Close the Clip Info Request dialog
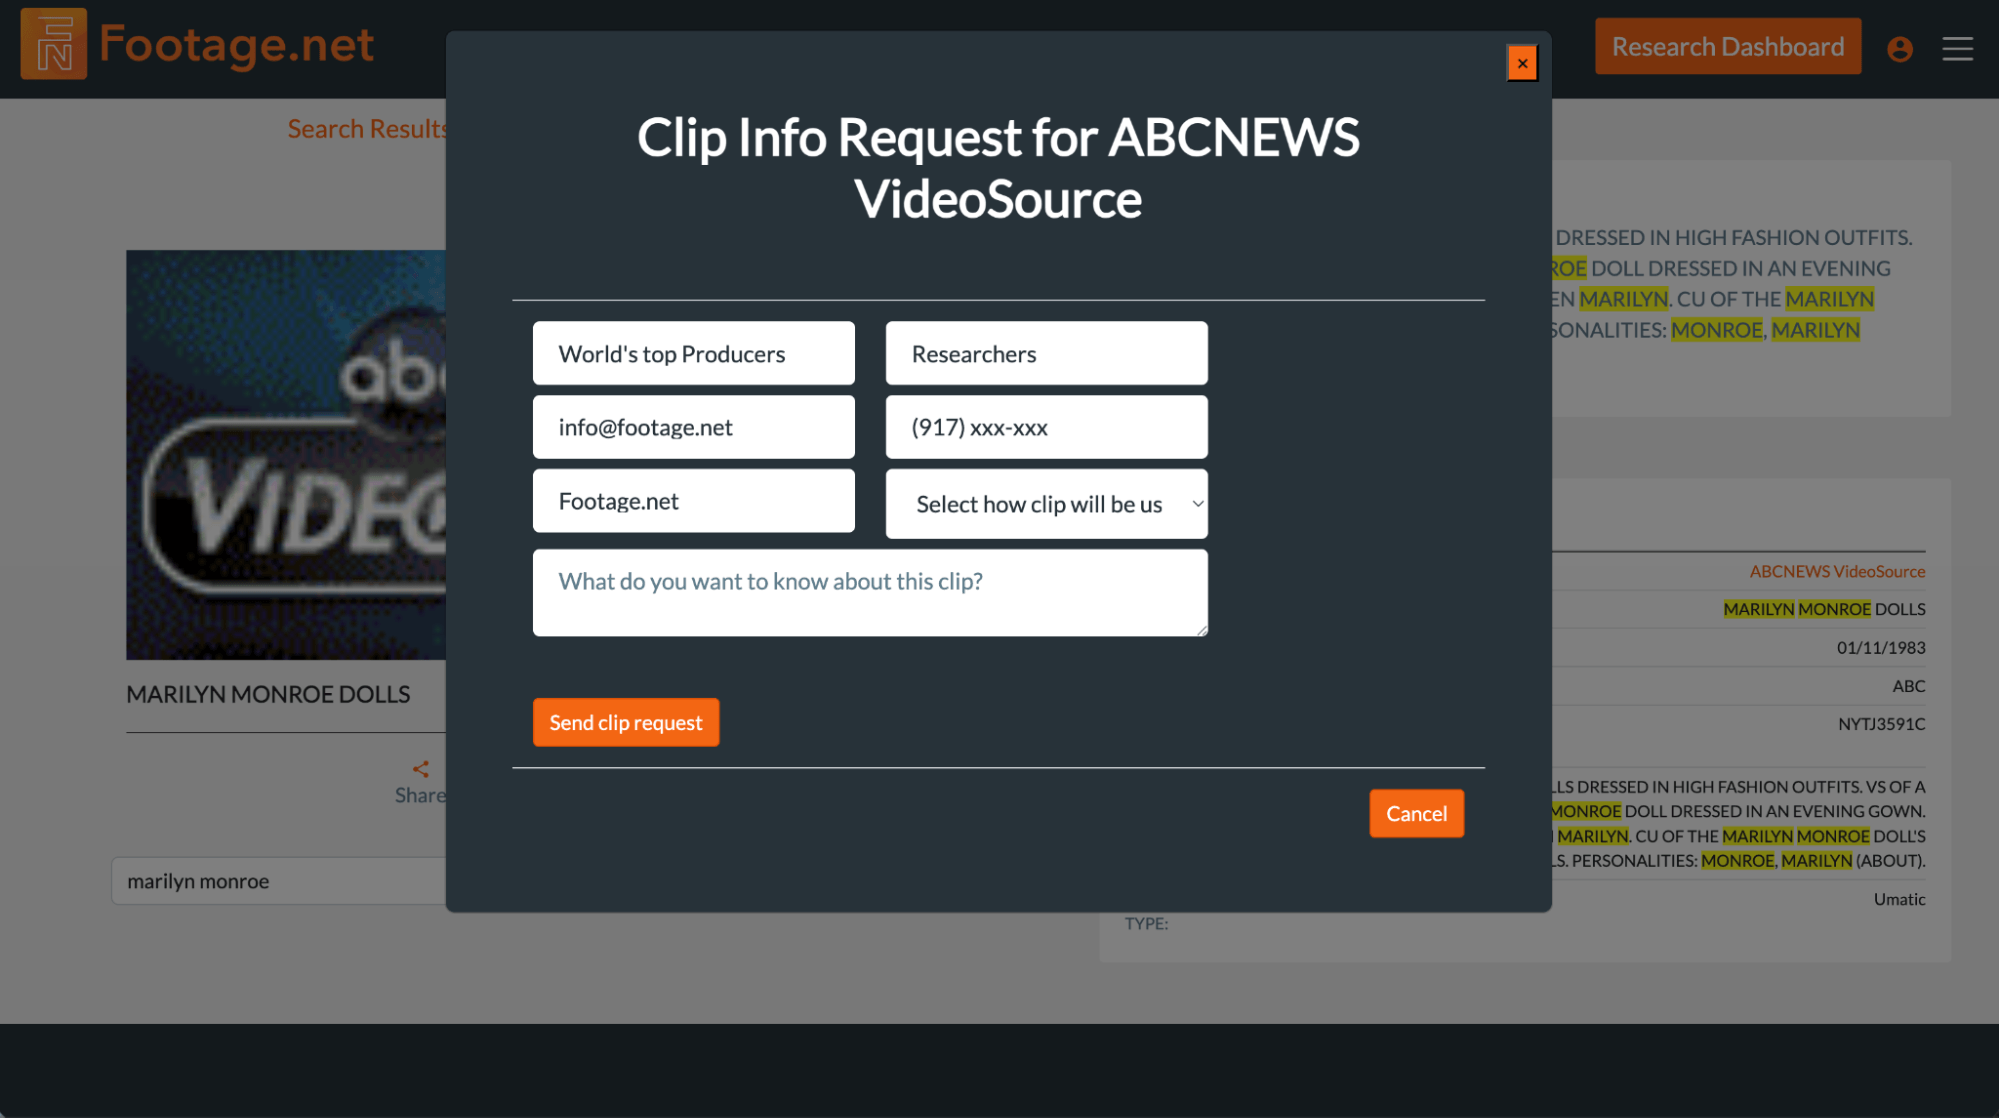 pos(1522,63)
